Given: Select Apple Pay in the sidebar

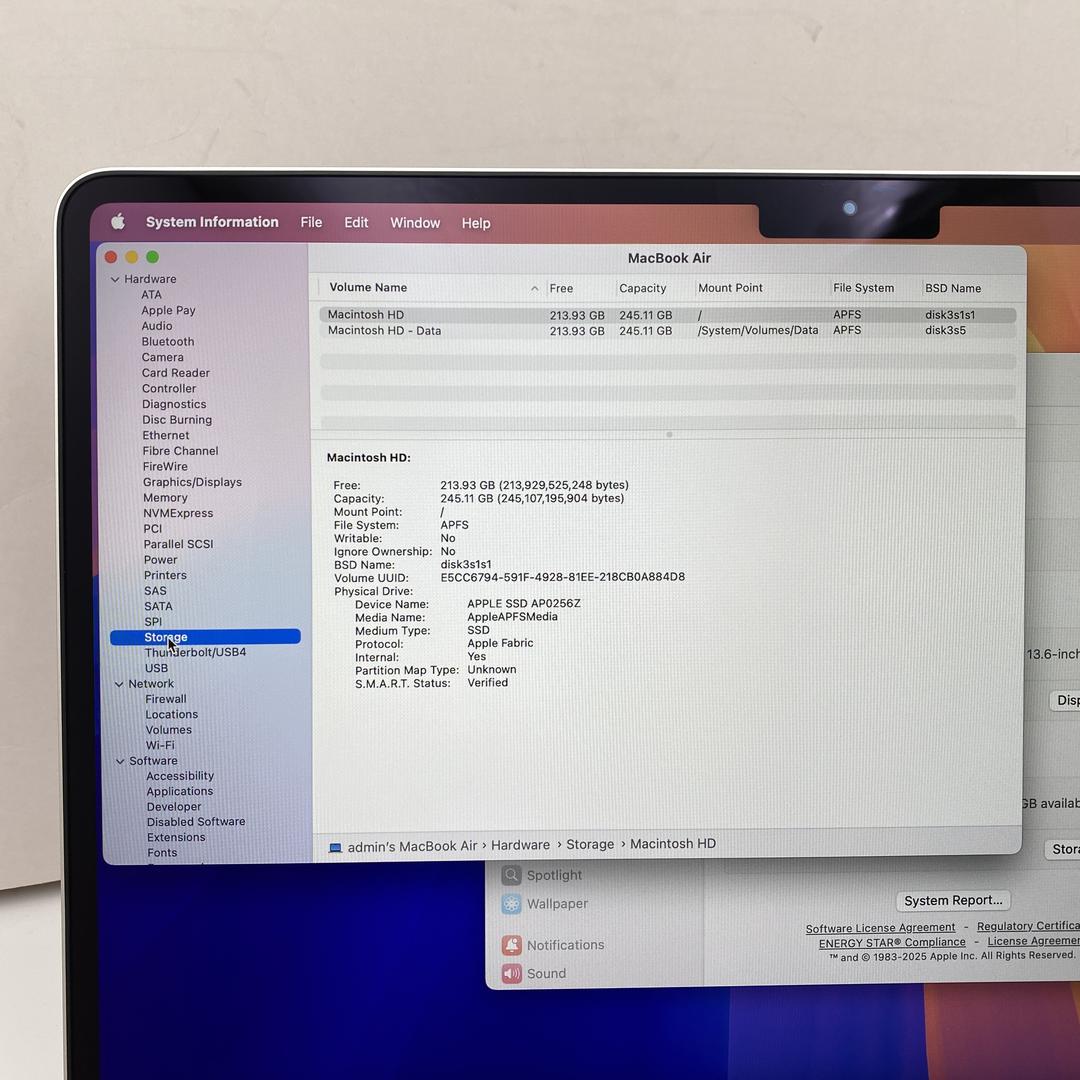Looking at the screenshot, I should (x=168, y=311).
